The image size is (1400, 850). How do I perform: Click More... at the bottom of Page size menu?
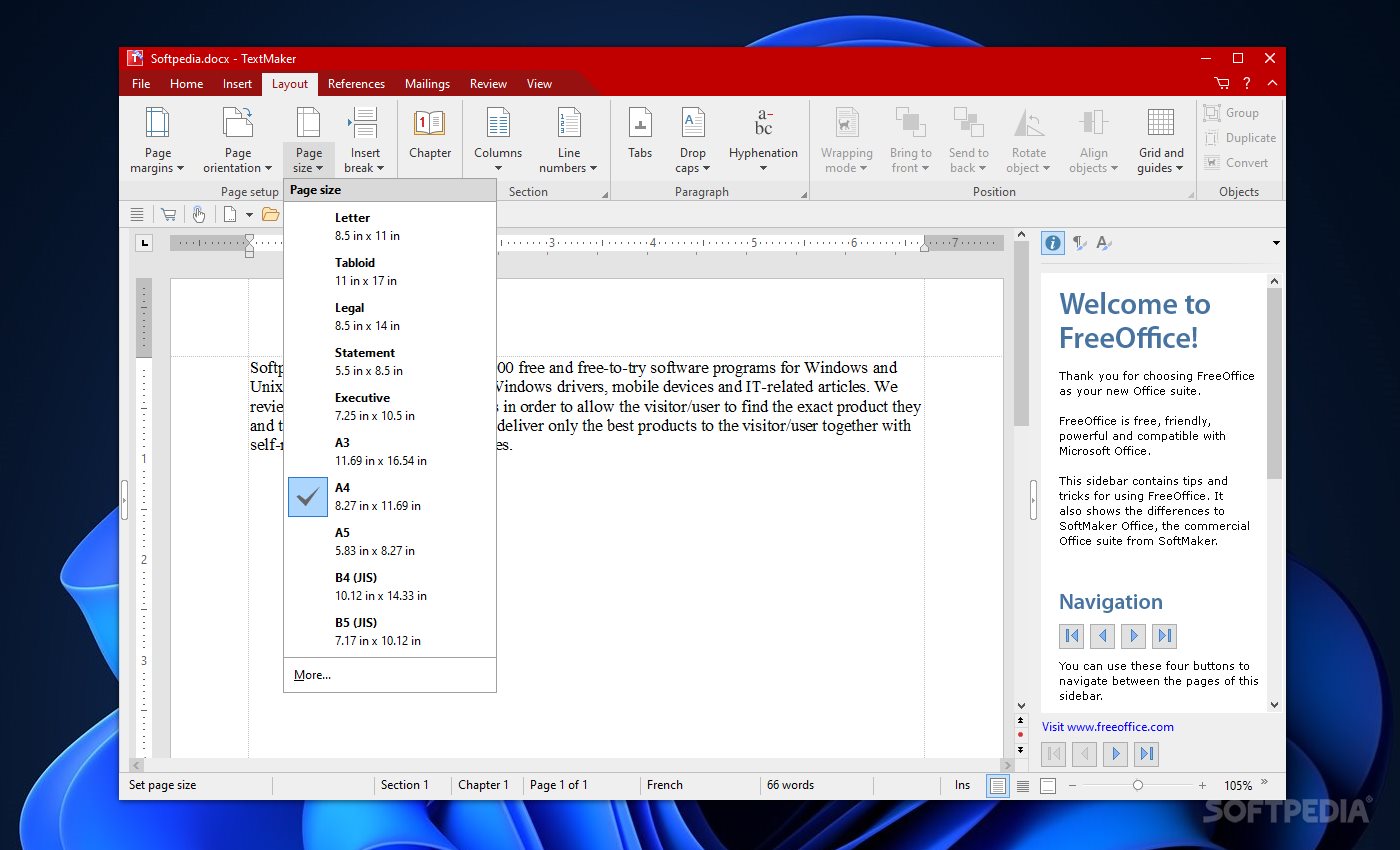tap(390, 675)
